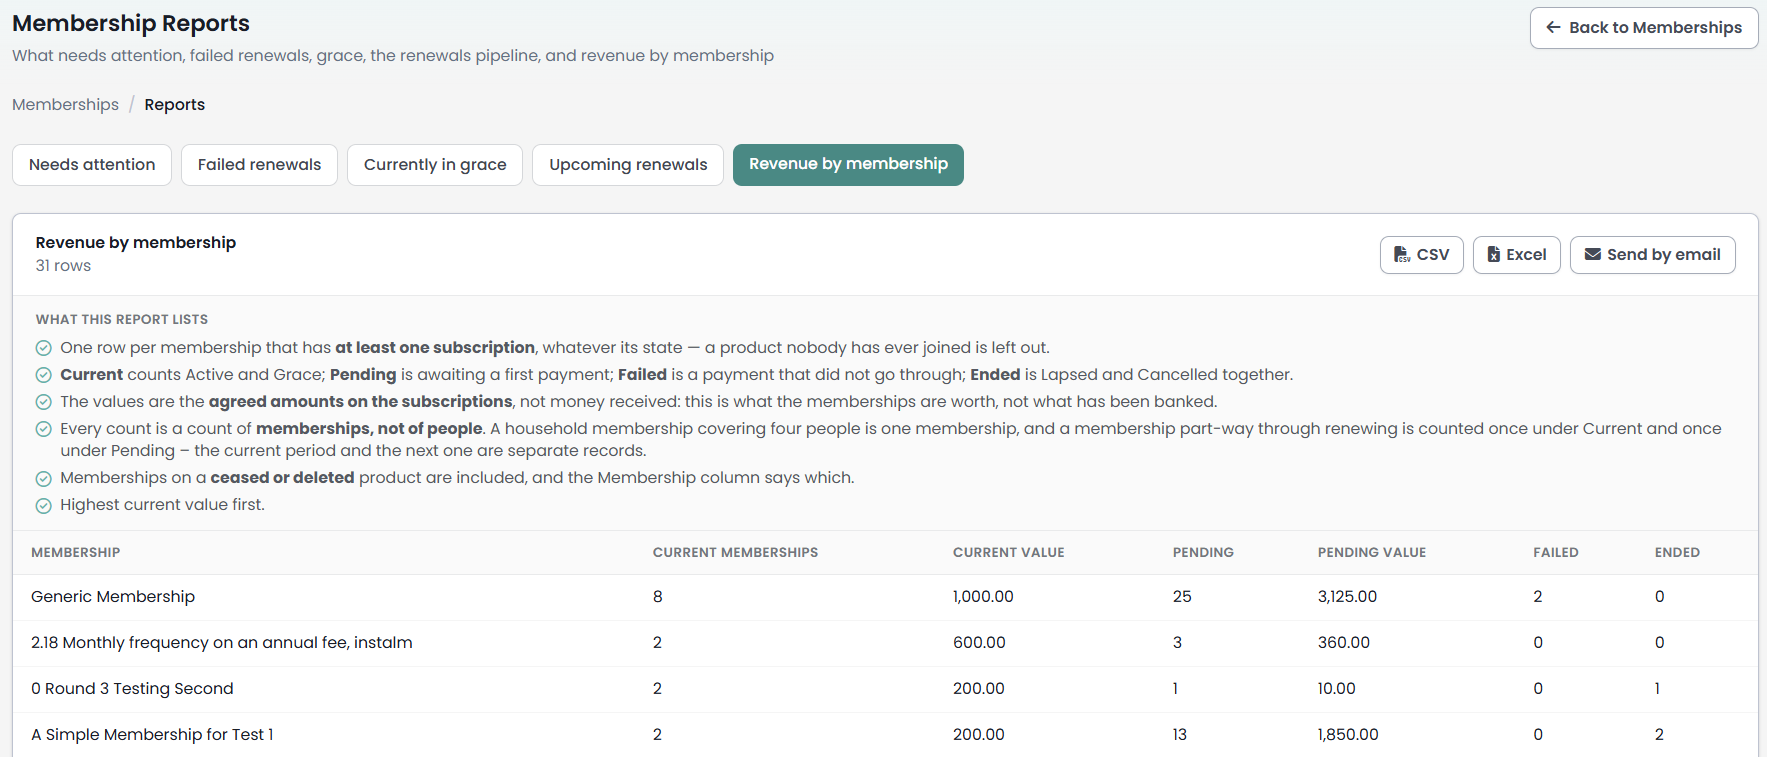Click the What This Report Lists heading
The image size is (1767, 757).
coord(122,320)
